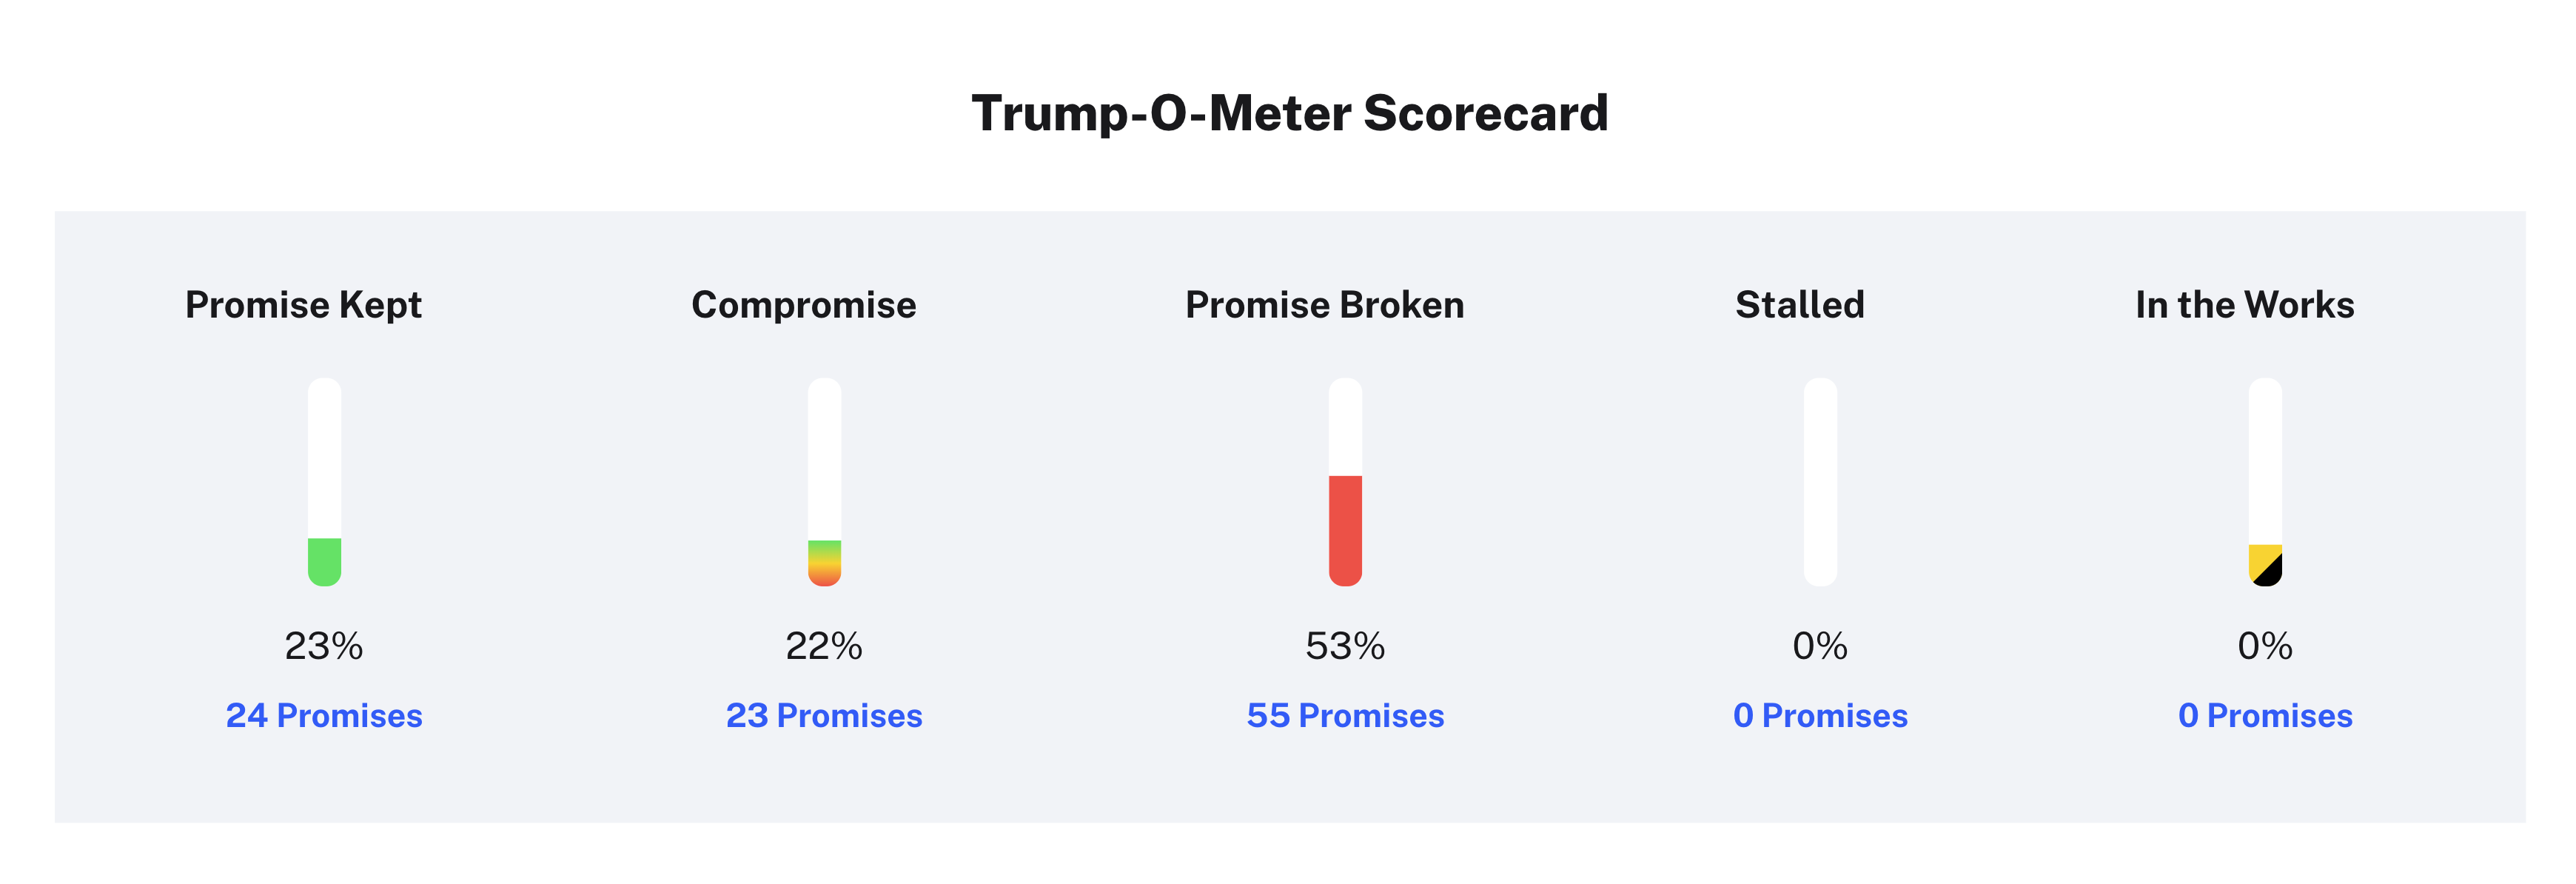Open the 24 Promises link

click(x=324, y=716)
